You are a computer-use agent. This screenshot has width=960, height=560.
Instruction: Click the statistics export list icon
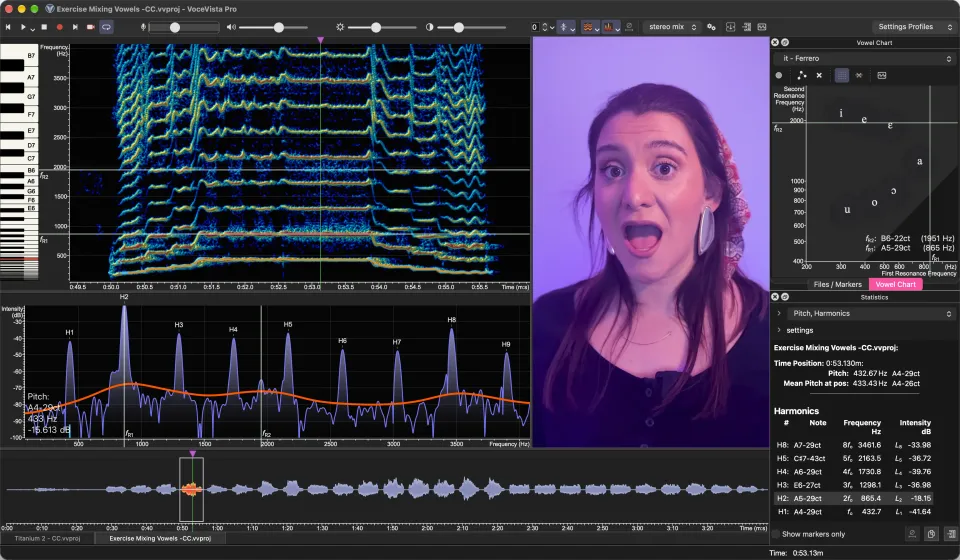[950, 534]
